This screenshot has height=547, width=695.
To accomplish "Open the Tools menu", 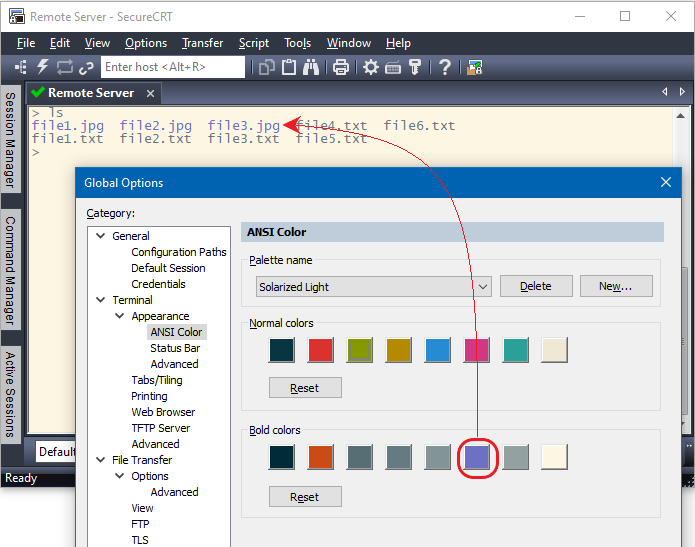I will coord(297,43).
